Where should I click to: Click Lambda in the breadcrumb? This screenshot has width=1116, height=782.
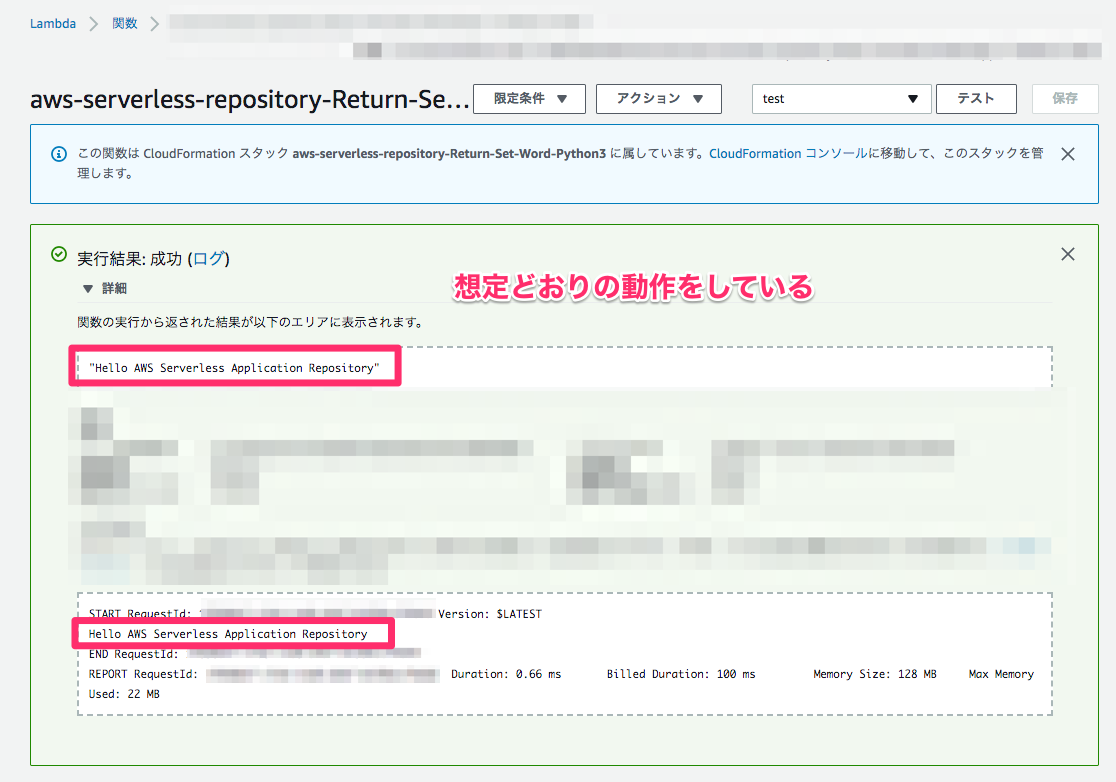pos(52,22)
